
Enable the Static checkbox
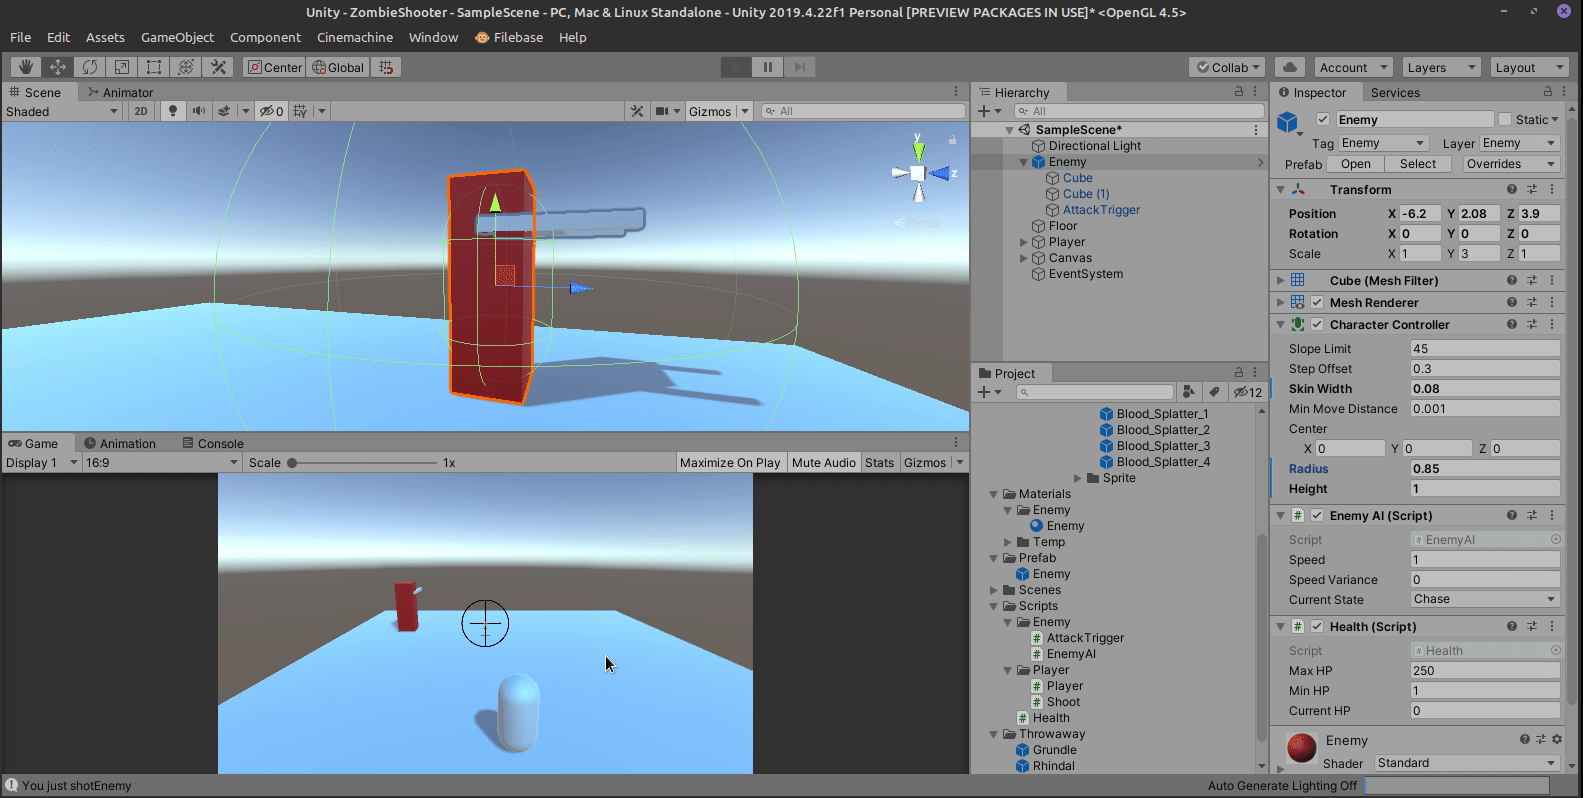(x=1505, y=119)
